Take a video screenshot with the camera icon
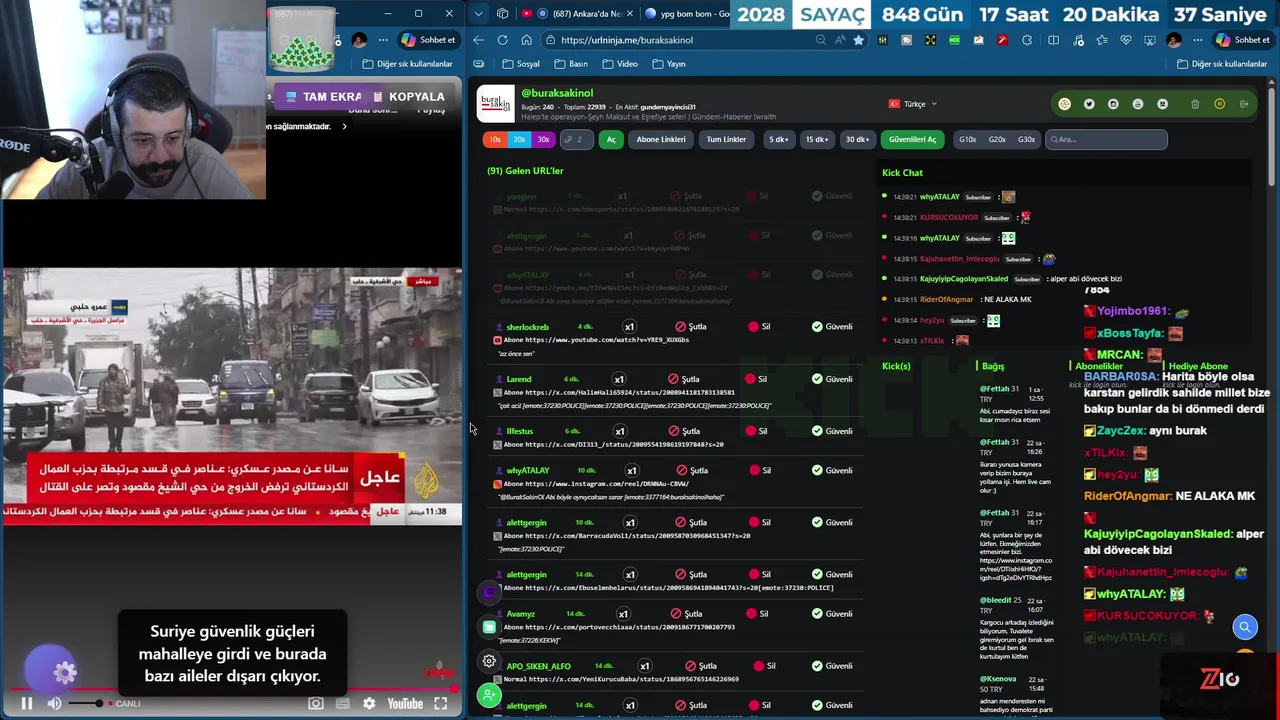1280x720 pixels. tap(316, 704)
